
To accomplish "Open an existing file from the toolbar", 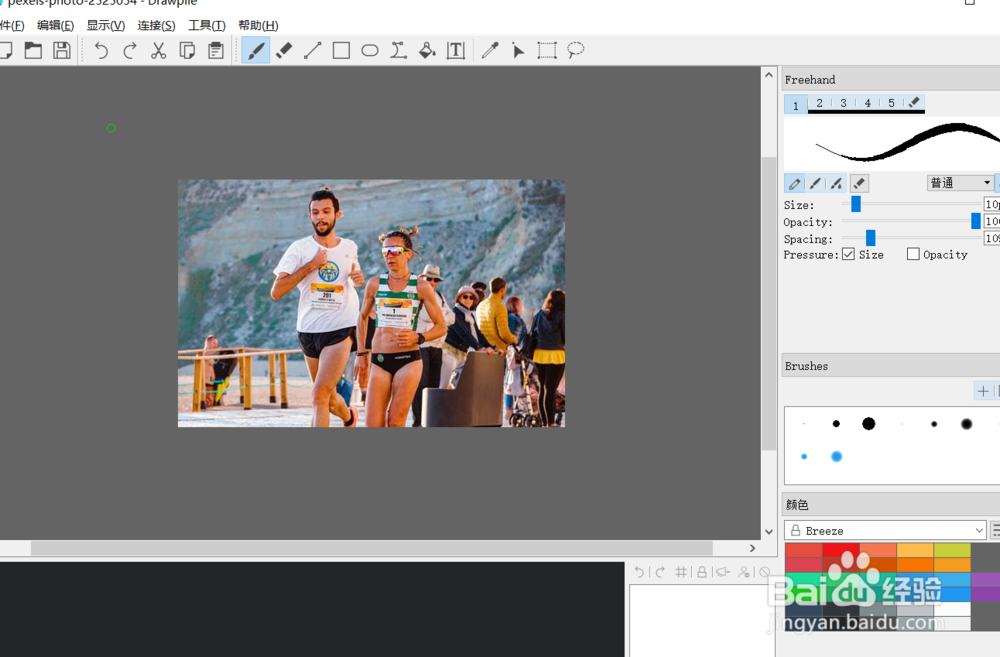I will tap(33, 50).
